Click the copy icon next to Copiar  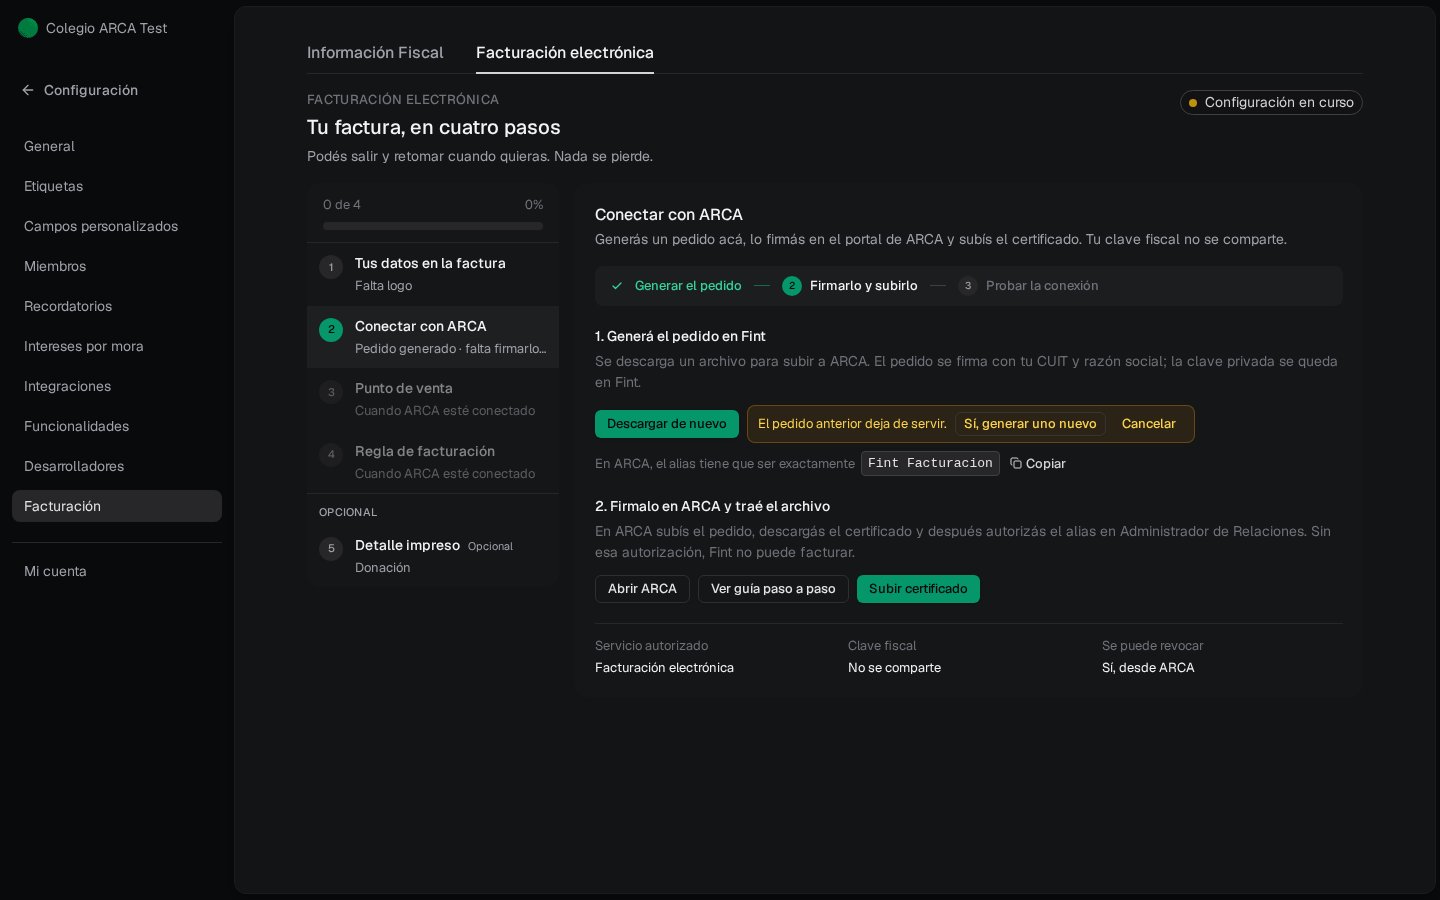(1016, 463)
